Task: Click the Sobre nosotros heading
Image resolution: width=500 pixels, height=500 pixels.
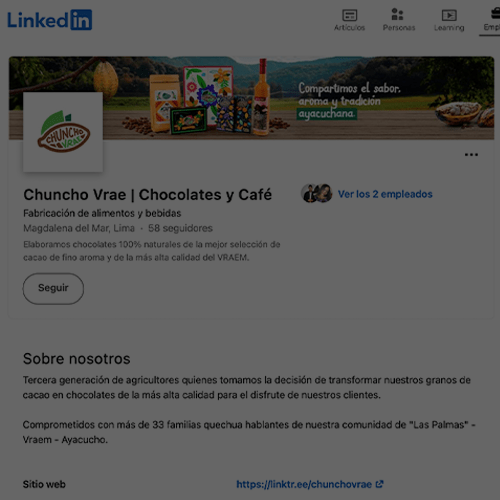Action: [x=77, y=359]
